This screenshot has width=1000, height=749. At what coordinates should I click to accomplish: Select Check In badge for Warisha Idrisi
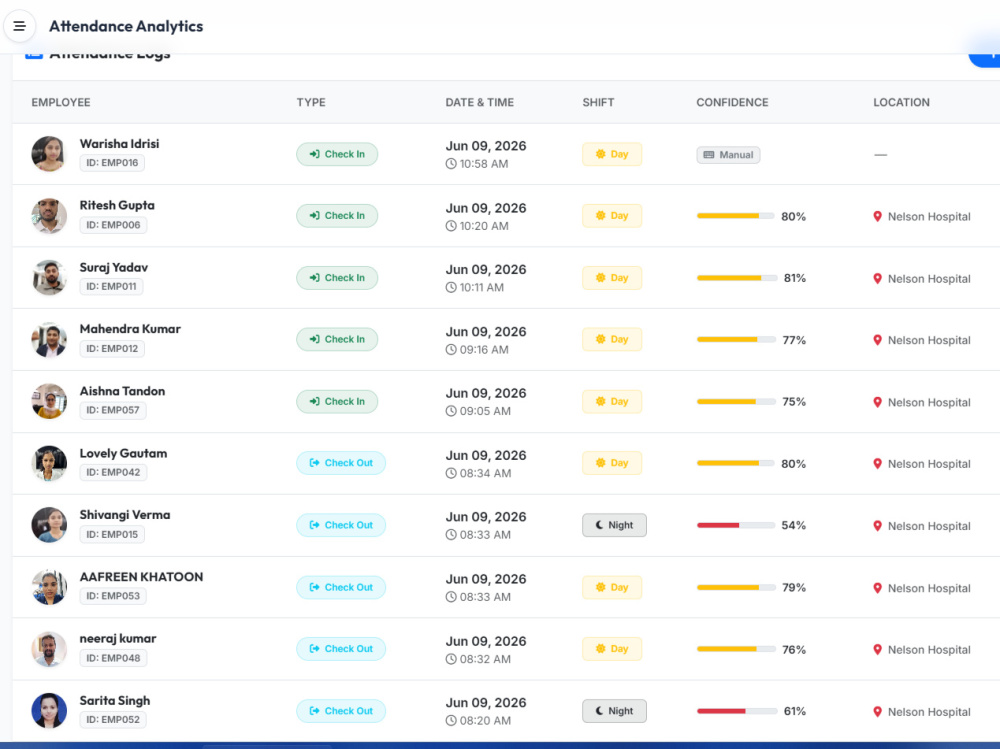pyautogui.click(x=337, y=154)
